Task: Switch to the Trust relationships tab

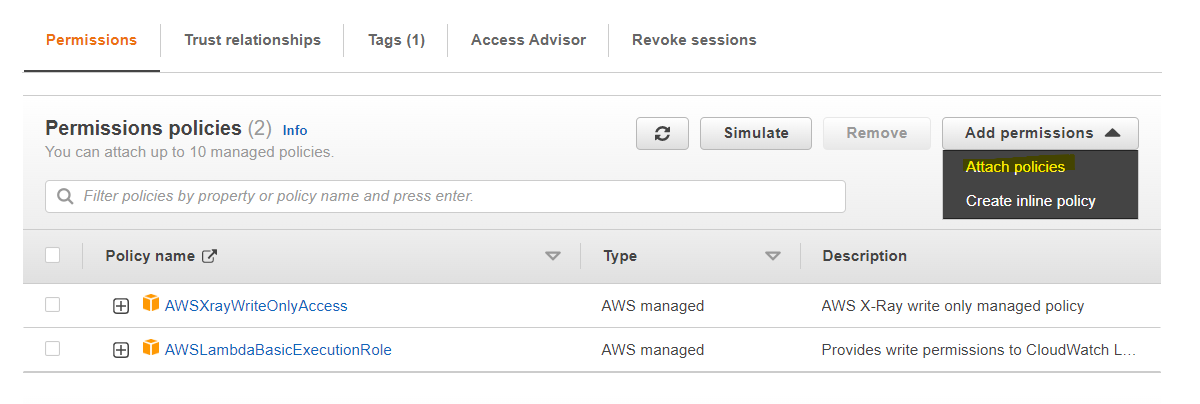Action: [252, 40]
